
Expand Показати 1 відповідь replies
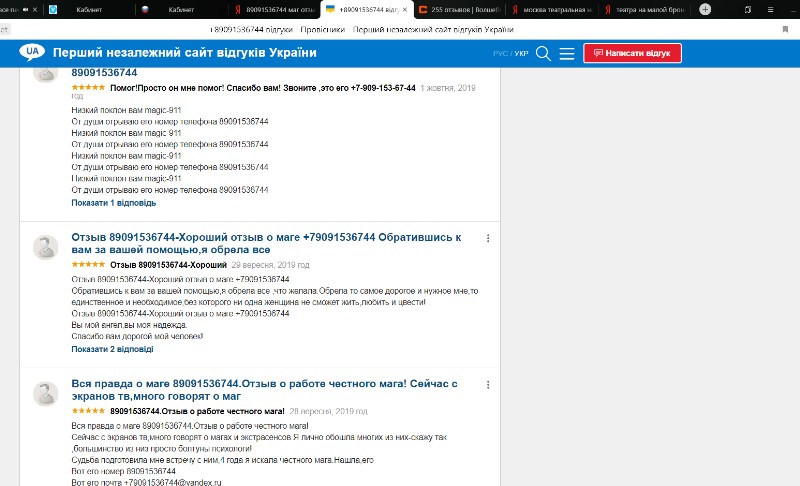click(114, 203)
